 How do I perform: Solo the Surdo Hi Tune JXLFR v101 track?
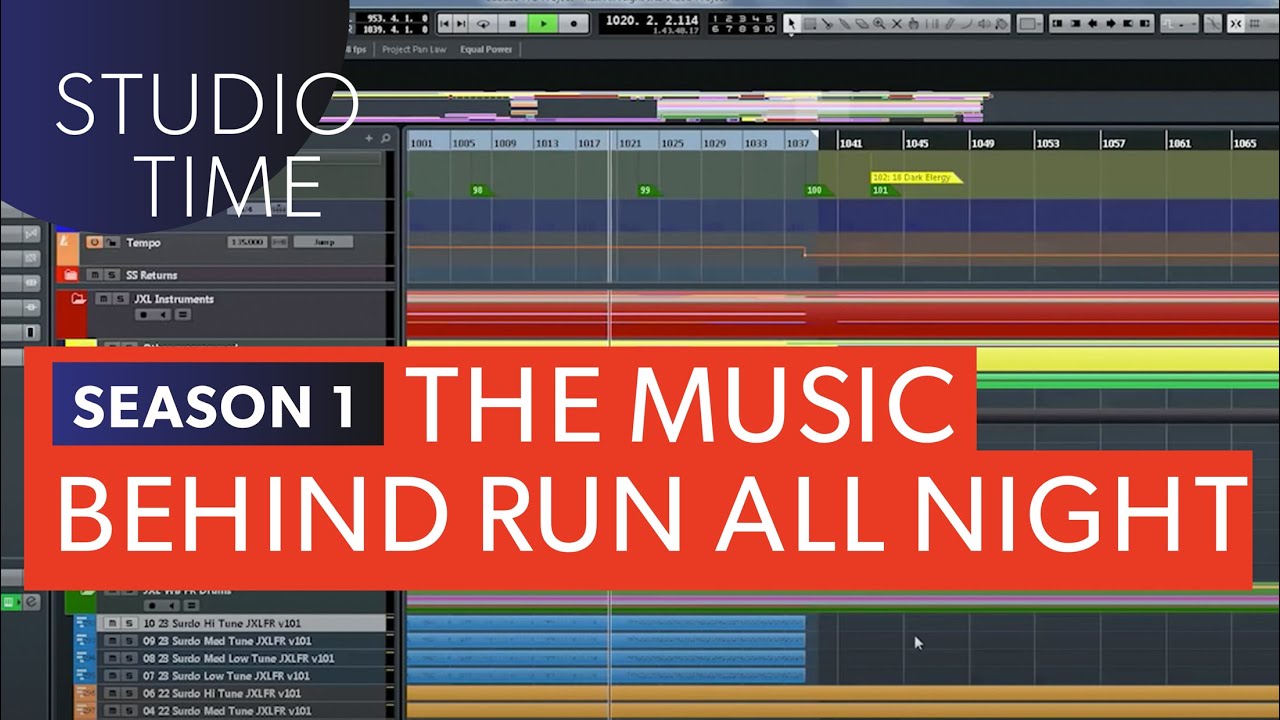tap(129, 623)
